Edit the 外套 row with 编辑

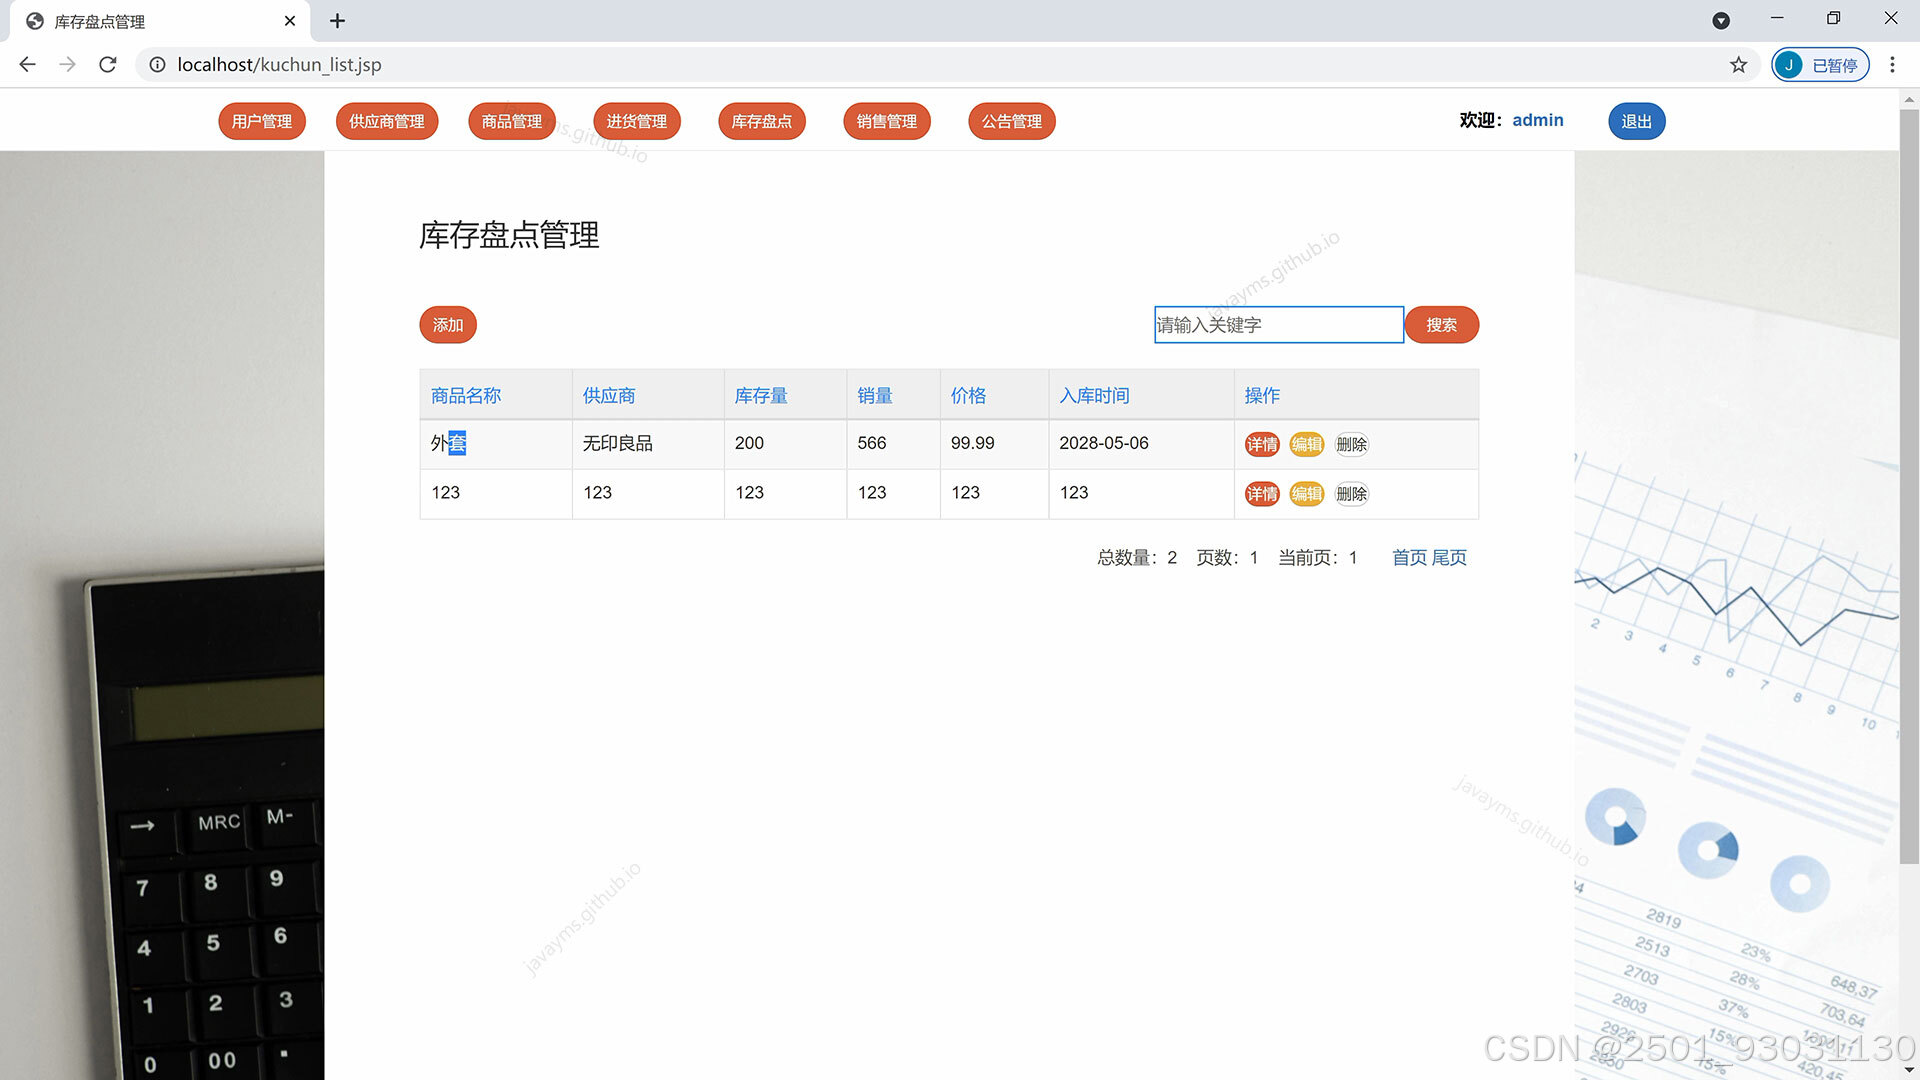point(1307,444)
